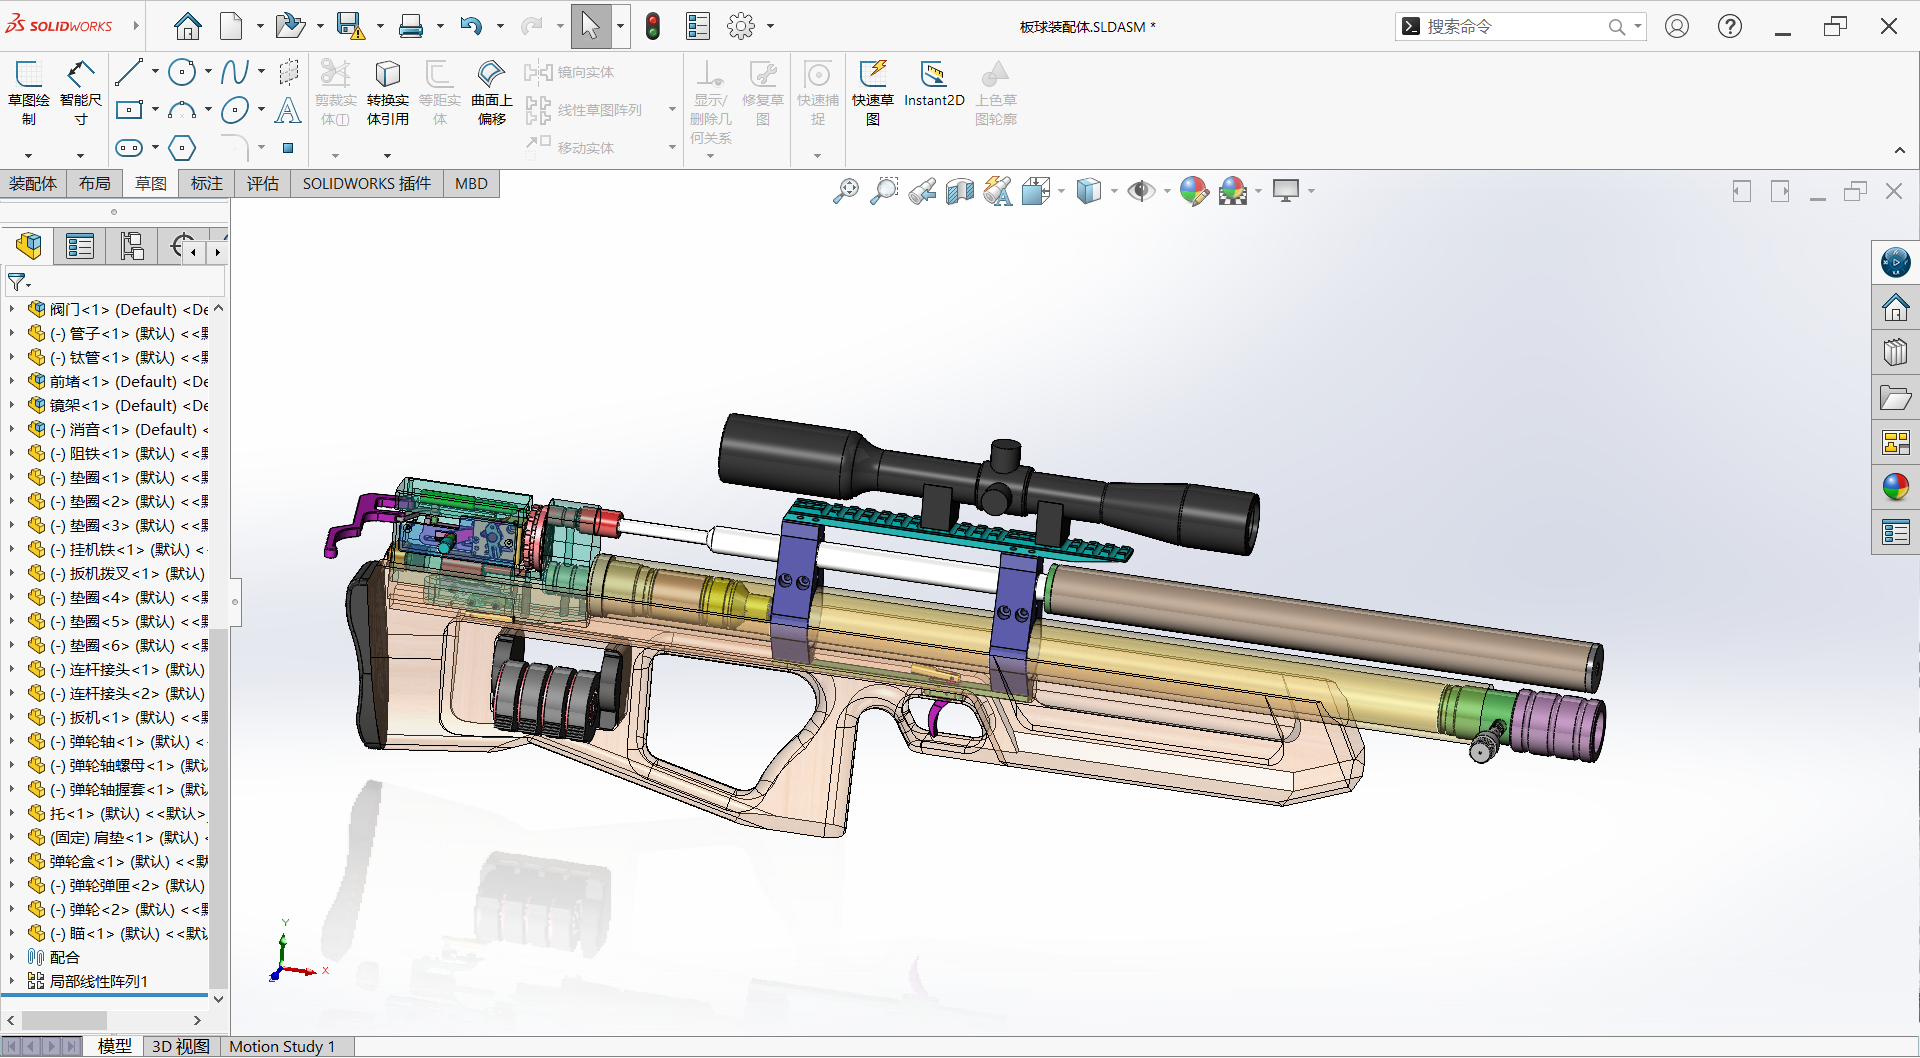The height and width of the screenshot is (1058, 1920).
Task: Activate the Select cursor tool
Action: (591, 26)
